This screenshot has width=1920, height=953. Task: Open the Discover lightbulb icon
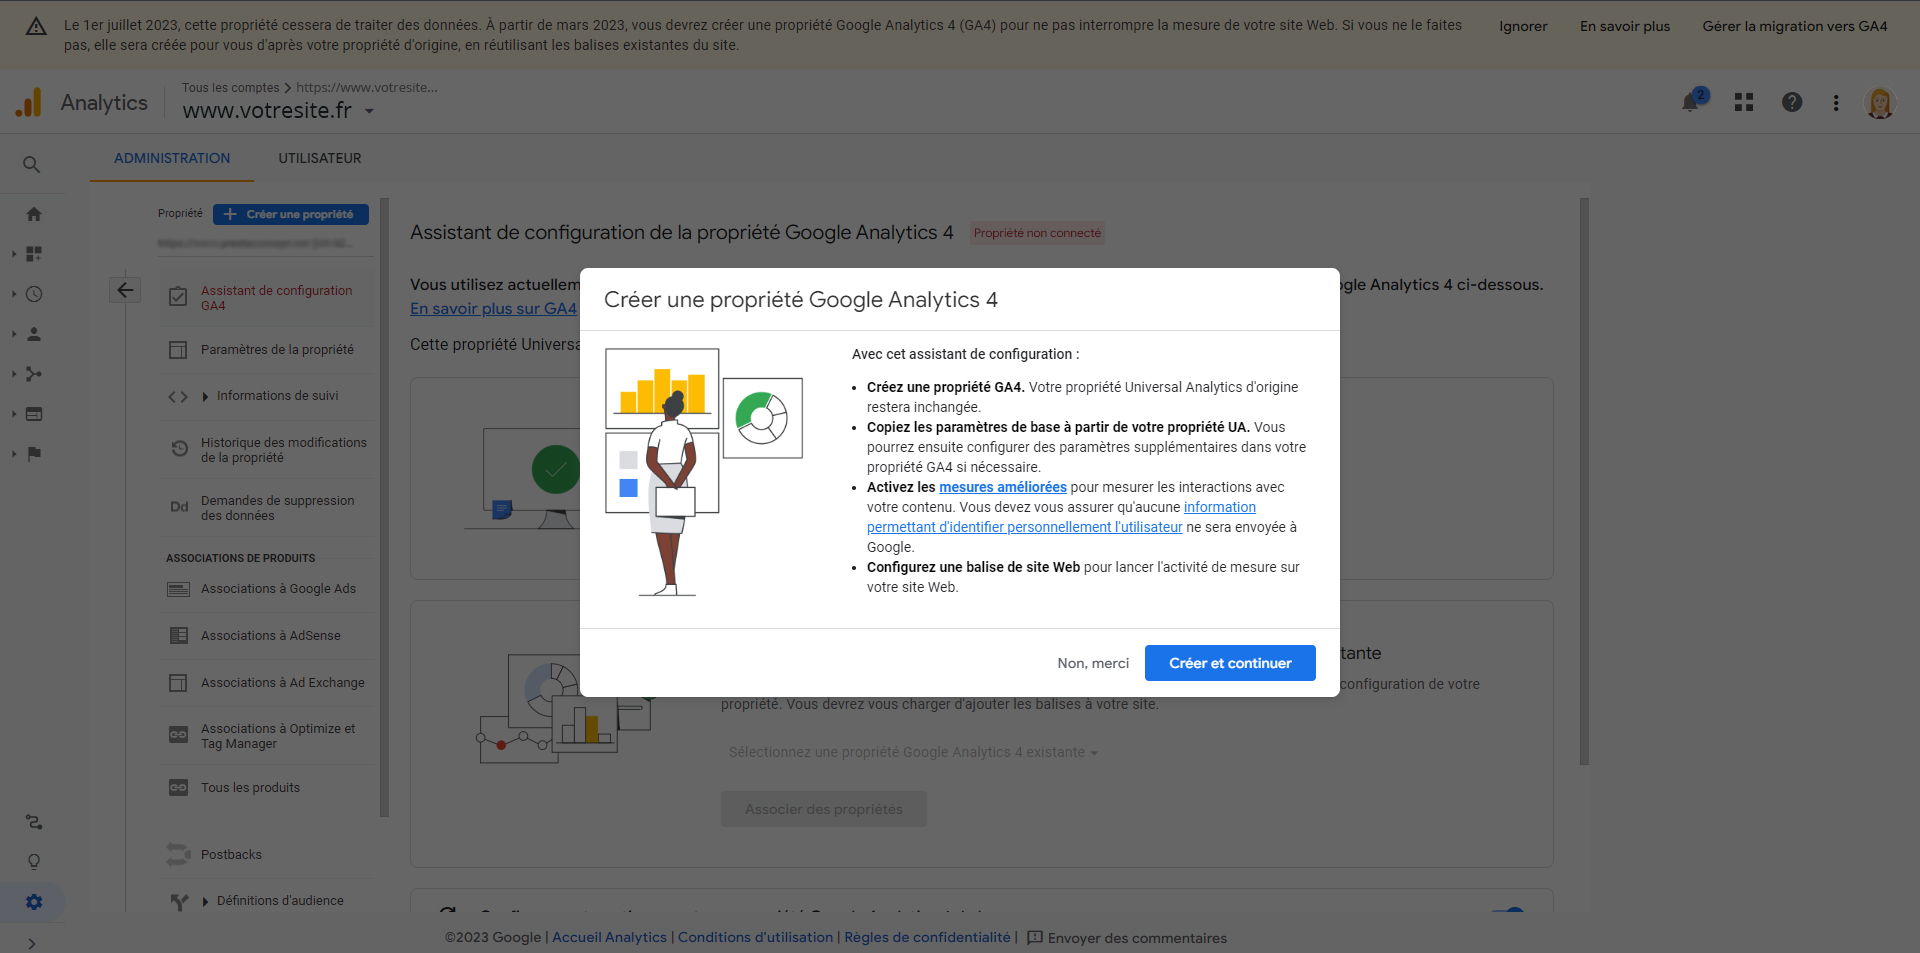tap(34, 862)
